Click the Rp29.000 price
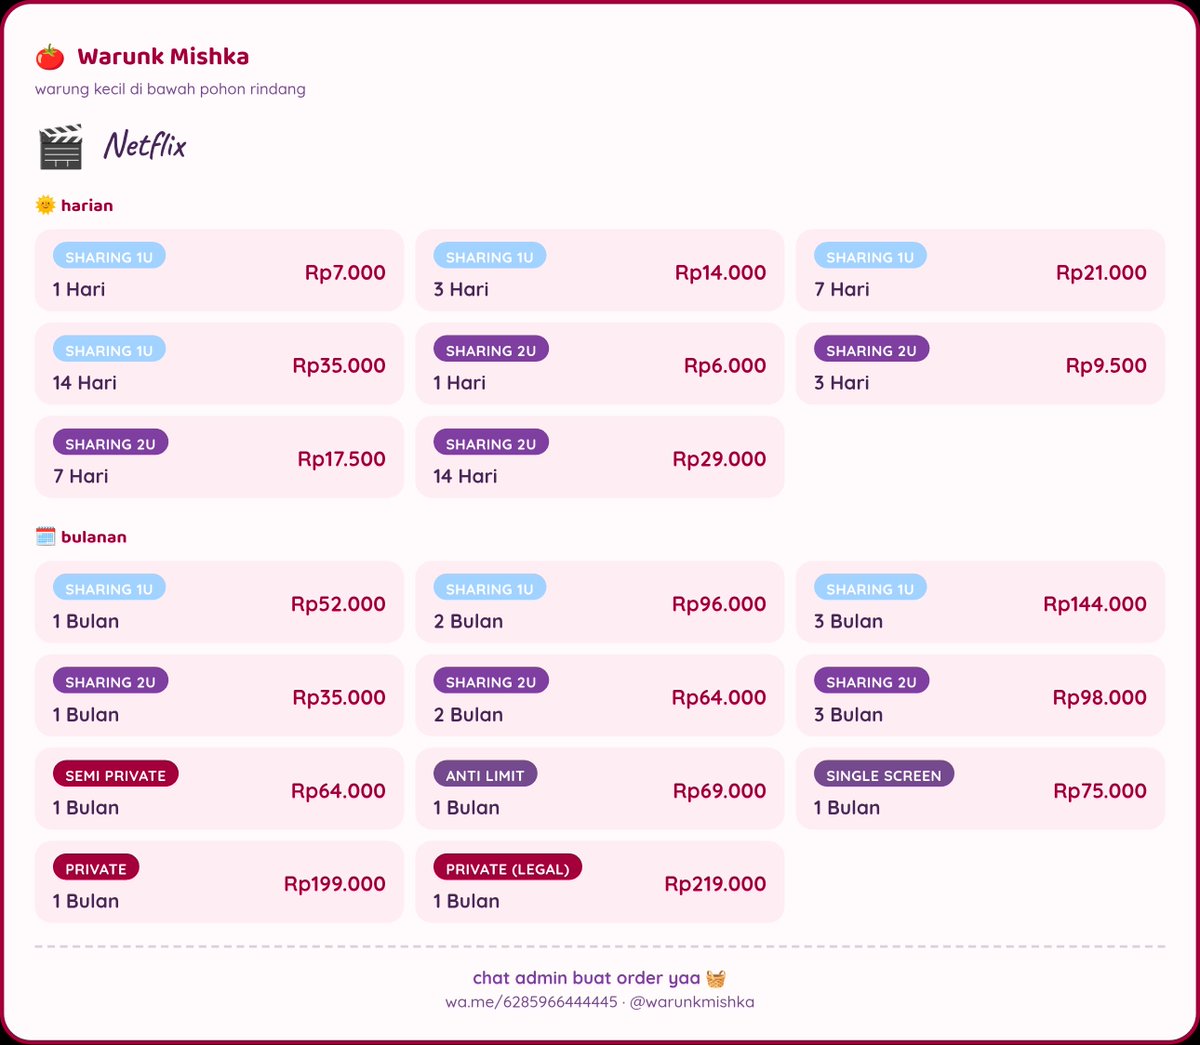Screen dimensions: 1200x1045 click(719, 459)
